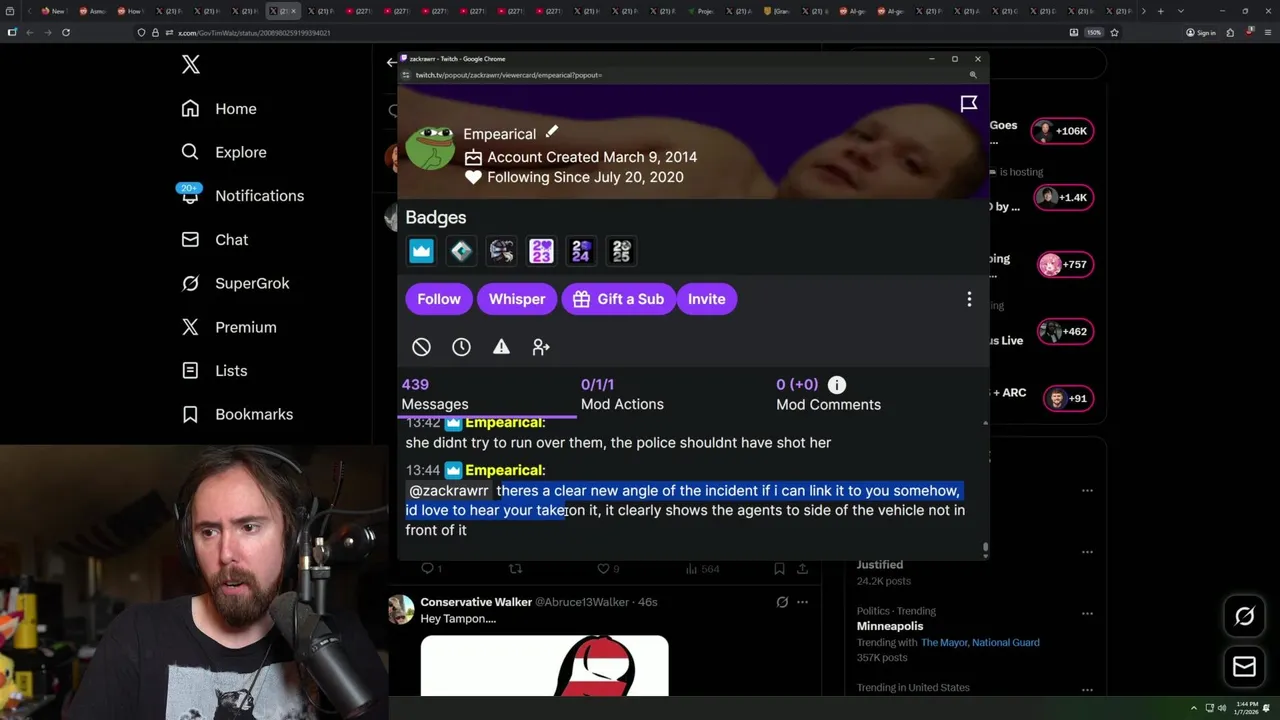Open more options on Conservative Walker post
The width and height of the screenshot is (1280, 720).
[x=802, y=602]
